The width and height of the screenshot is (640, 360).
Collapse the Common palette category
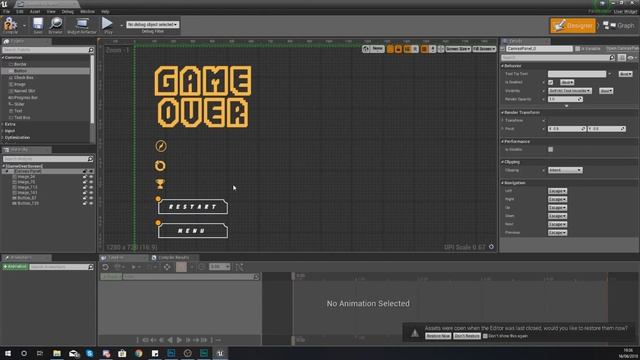(3, 58)
